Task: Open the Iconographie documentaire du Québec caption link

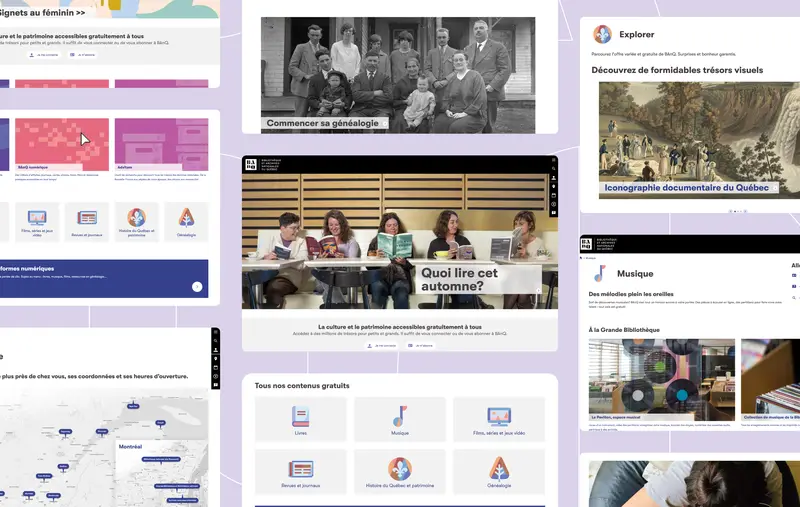Action: (x=689, y=188)
